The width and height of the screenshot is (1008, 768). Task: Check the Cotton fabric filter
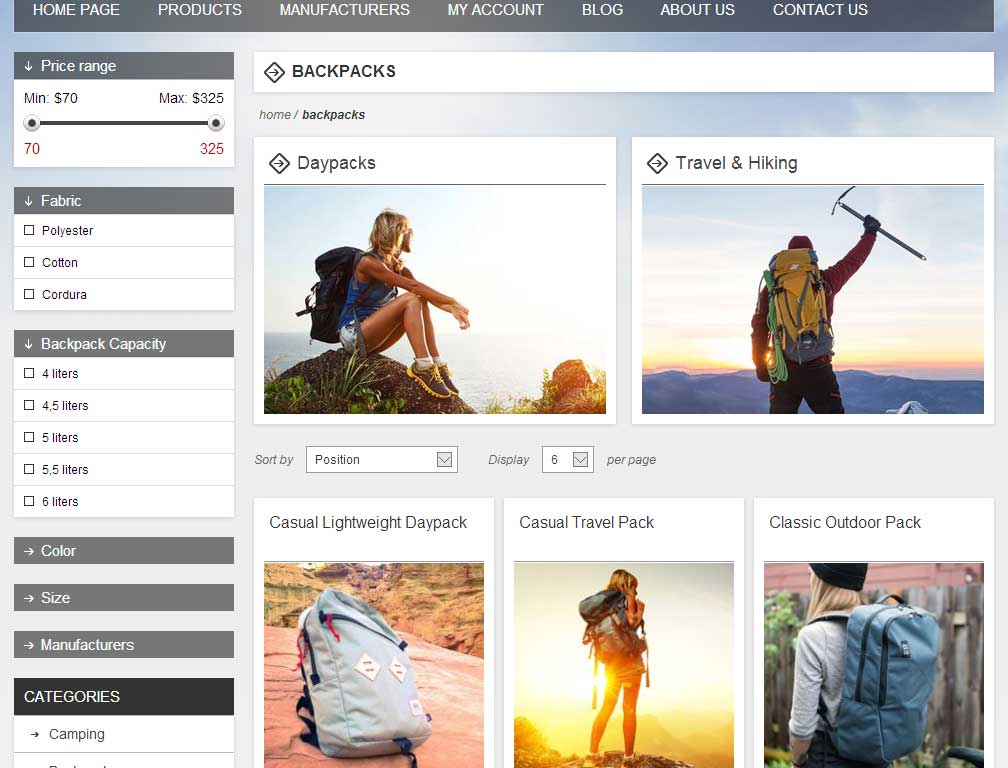[29, 262]
